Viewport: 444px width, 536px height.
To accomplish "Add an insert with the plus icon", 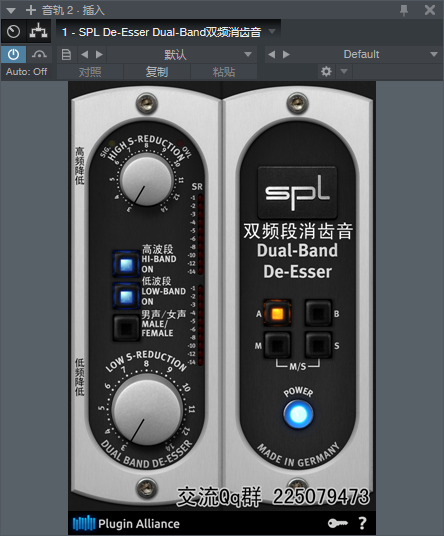I will (x=31, y=10).
